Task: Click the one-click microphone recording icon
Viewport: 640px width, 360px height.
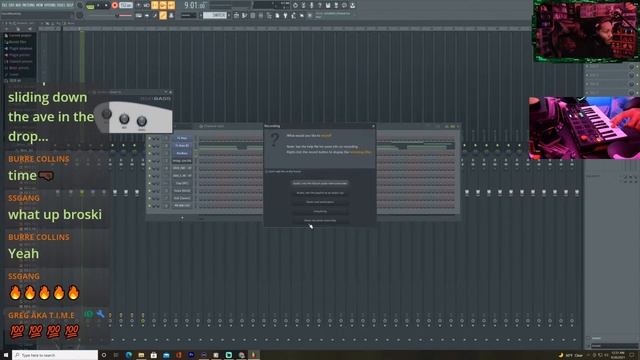Action: coord(311,5)
